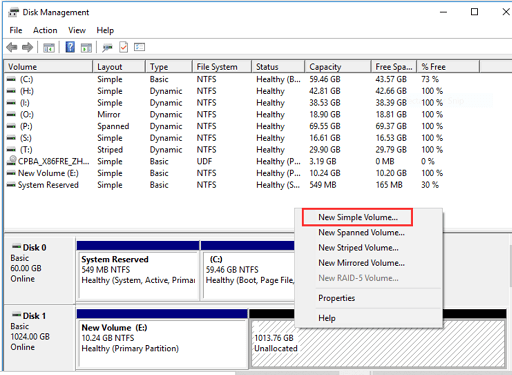Choose Help from the context menu
Screen dimensions: 512x375
[327, 318]
